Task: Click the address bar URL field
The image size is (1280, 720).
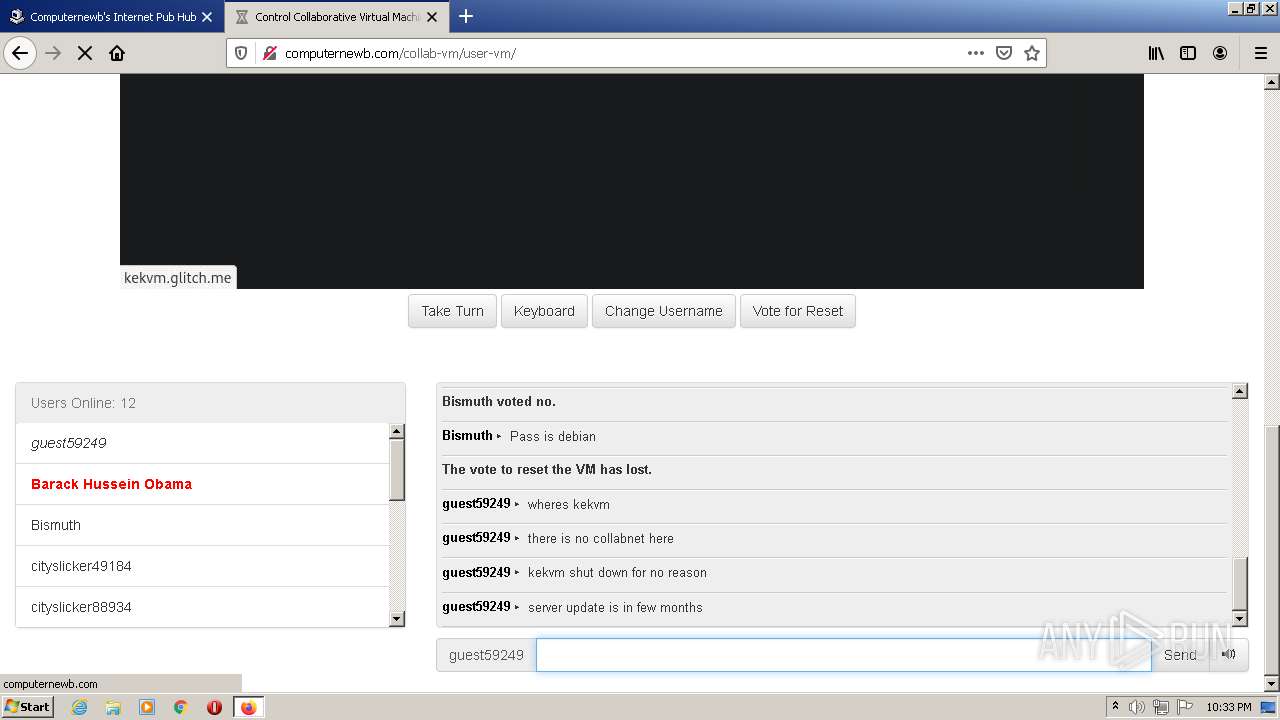Action: 620,53
